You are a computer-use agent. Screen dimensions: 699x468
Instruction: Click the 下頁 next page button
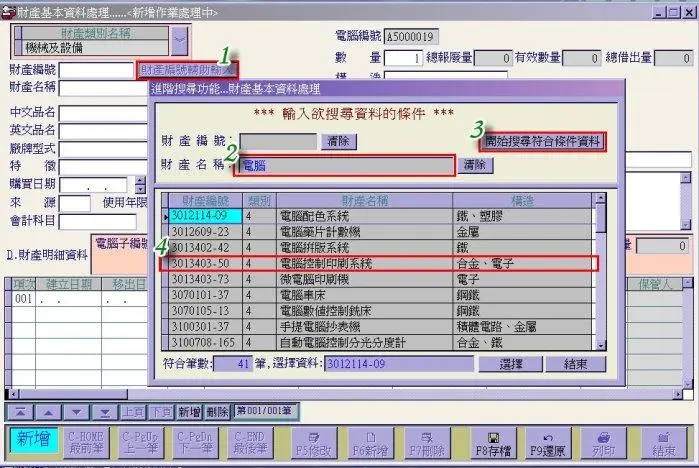click(x=161, y=412)
